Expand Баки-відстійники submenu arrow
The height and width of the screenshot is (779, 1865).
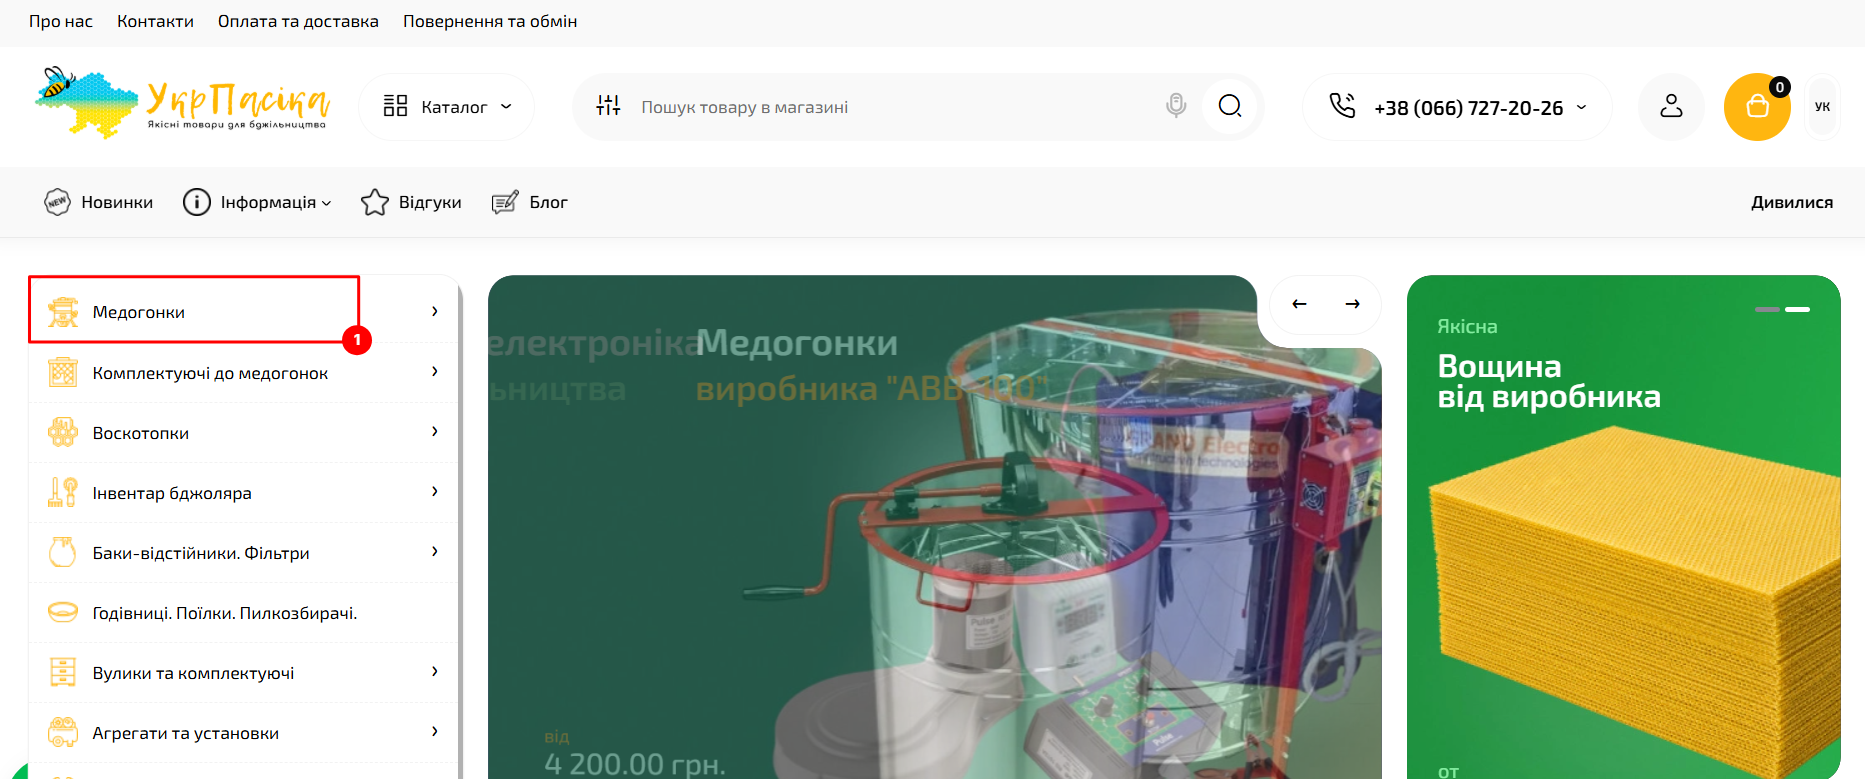coord(434,551)
